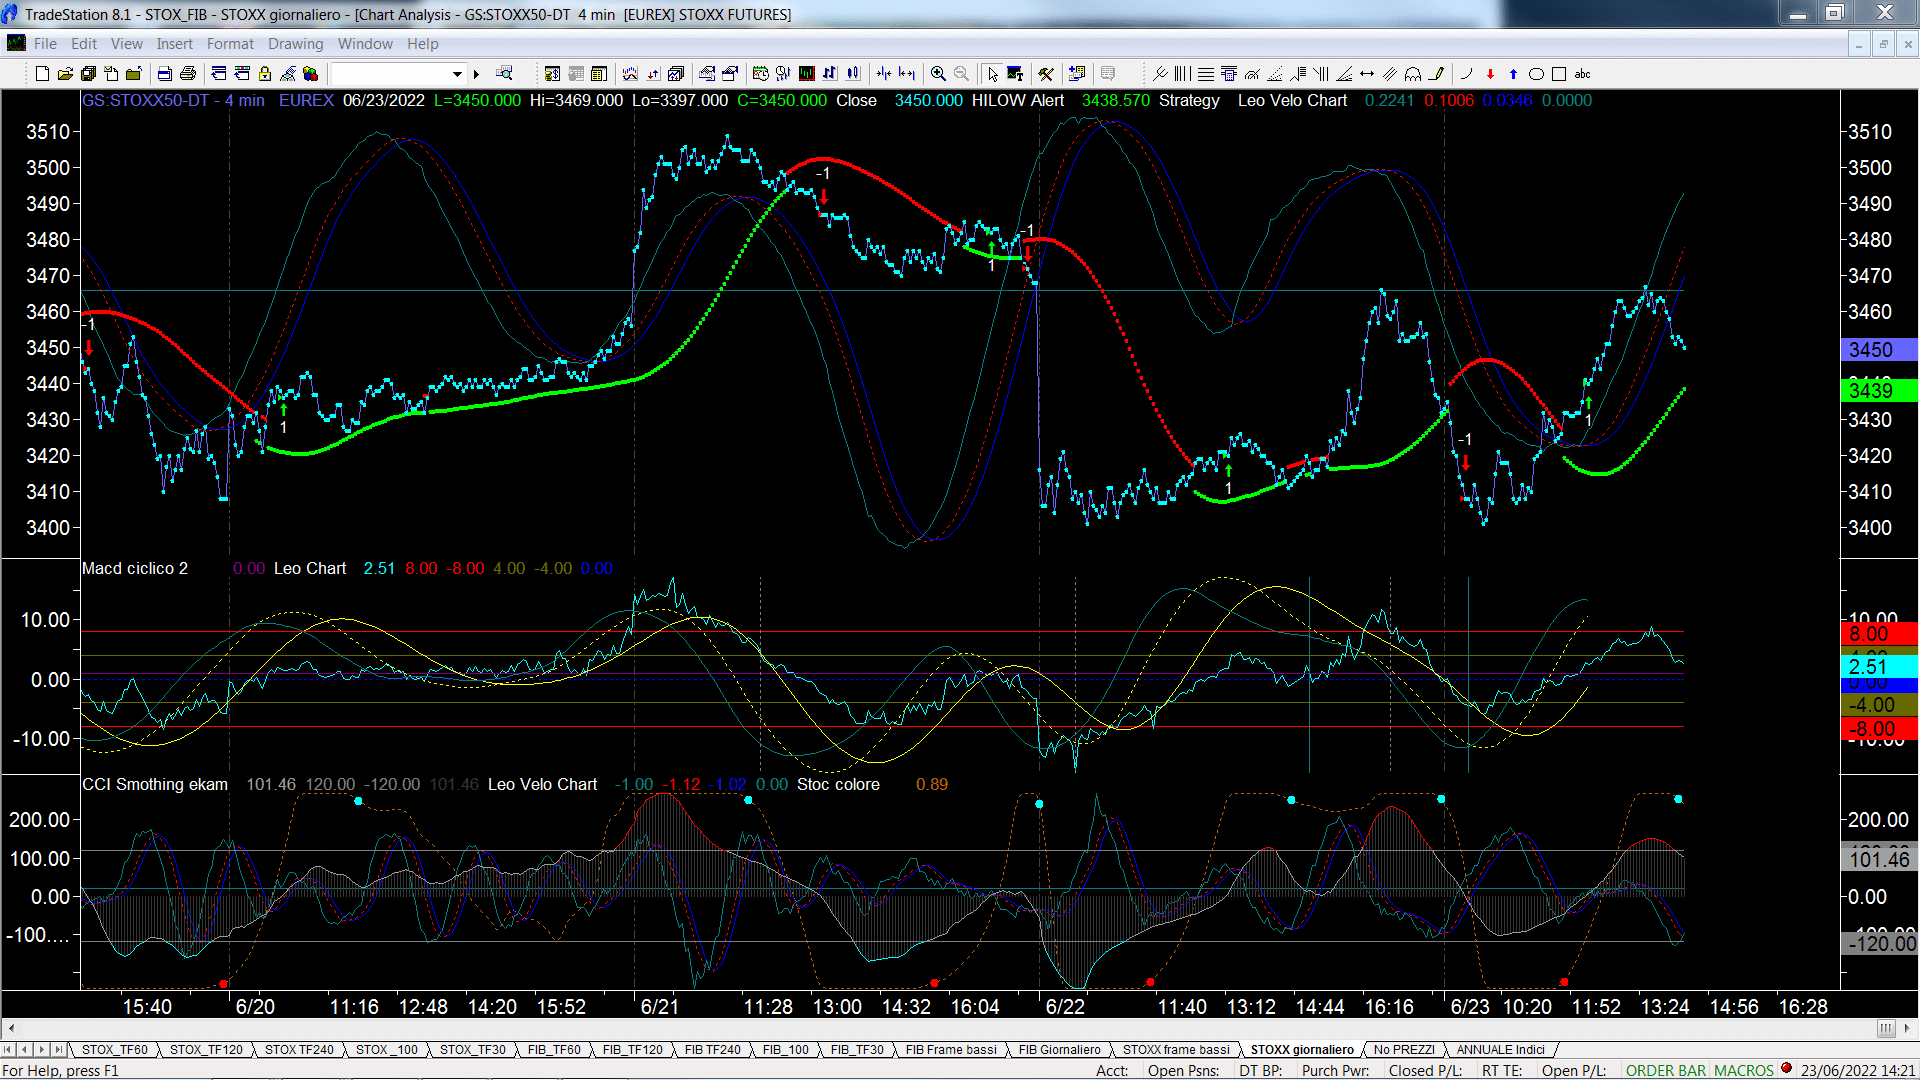The image size is (1920, 1080).
Task: Switch to the FIB_TF60 workspace tab
Action: (x=554, y=1050)
